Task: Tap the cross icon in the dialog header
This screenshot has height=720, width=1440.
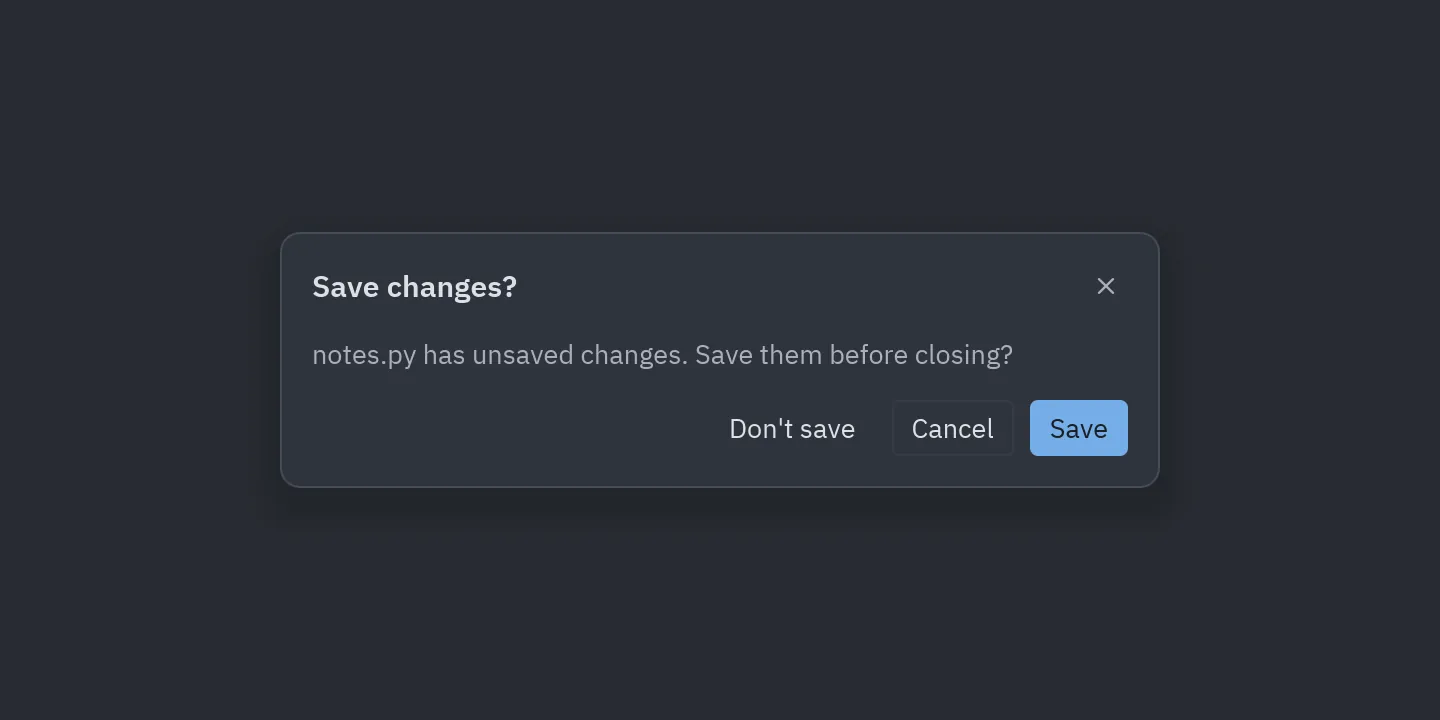Action: click(1105, 286)
